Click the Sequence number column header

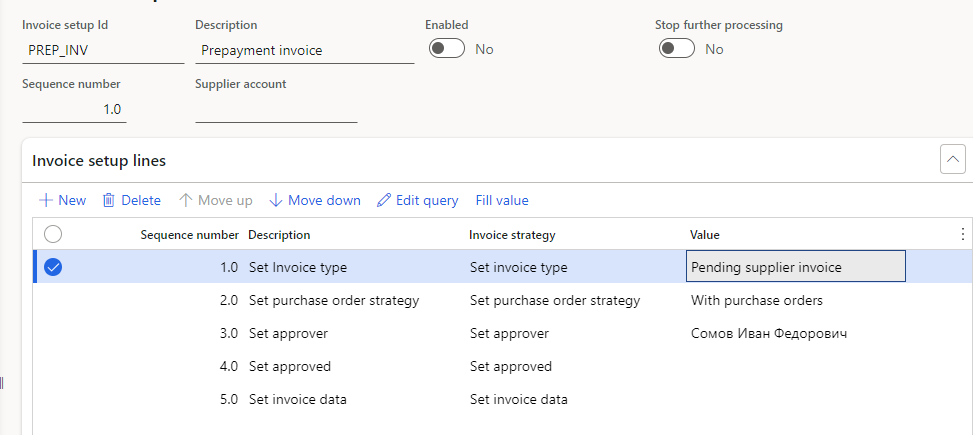click(x=189, y=234)
